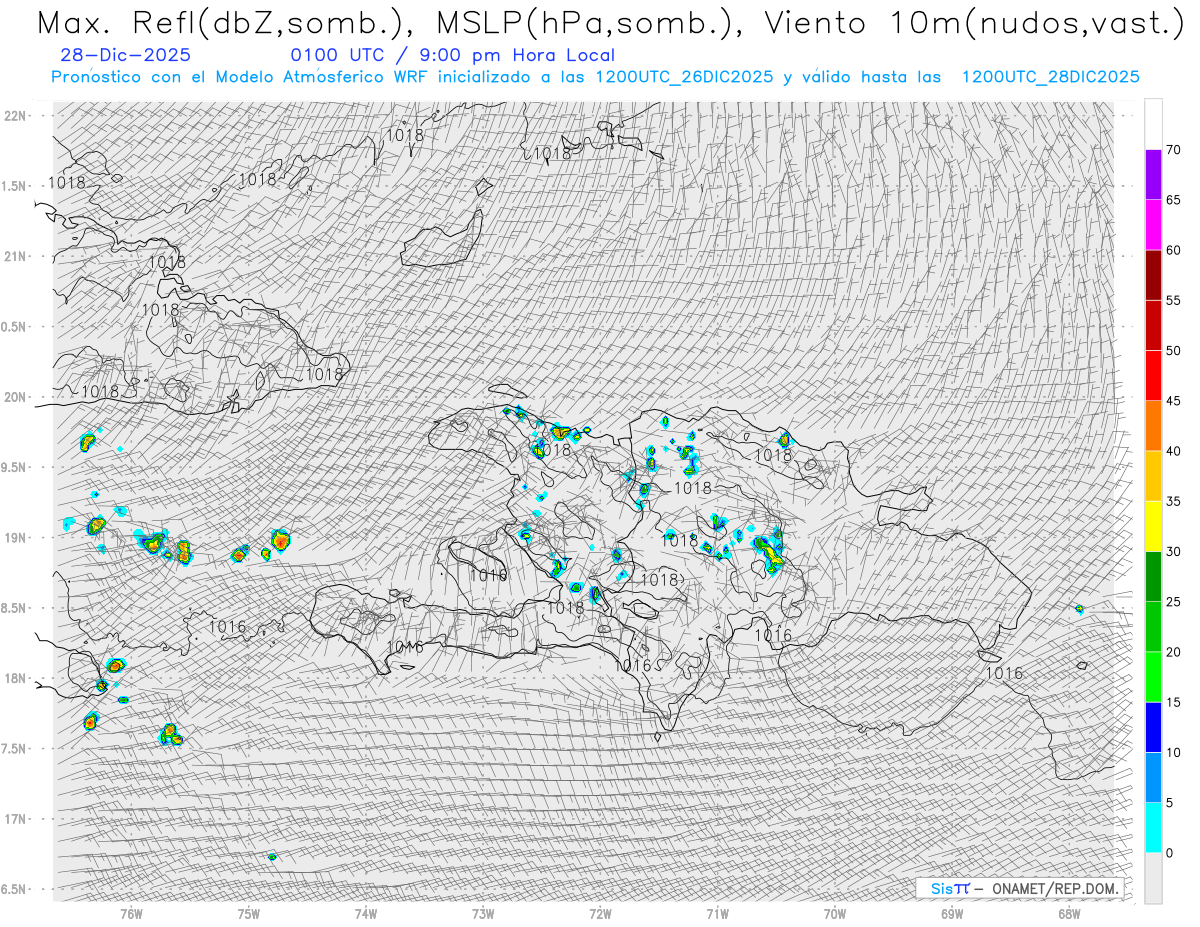Click the '68W' longitude label
The width and height of the screenshot is (1200, 927).
[1069, 913]
